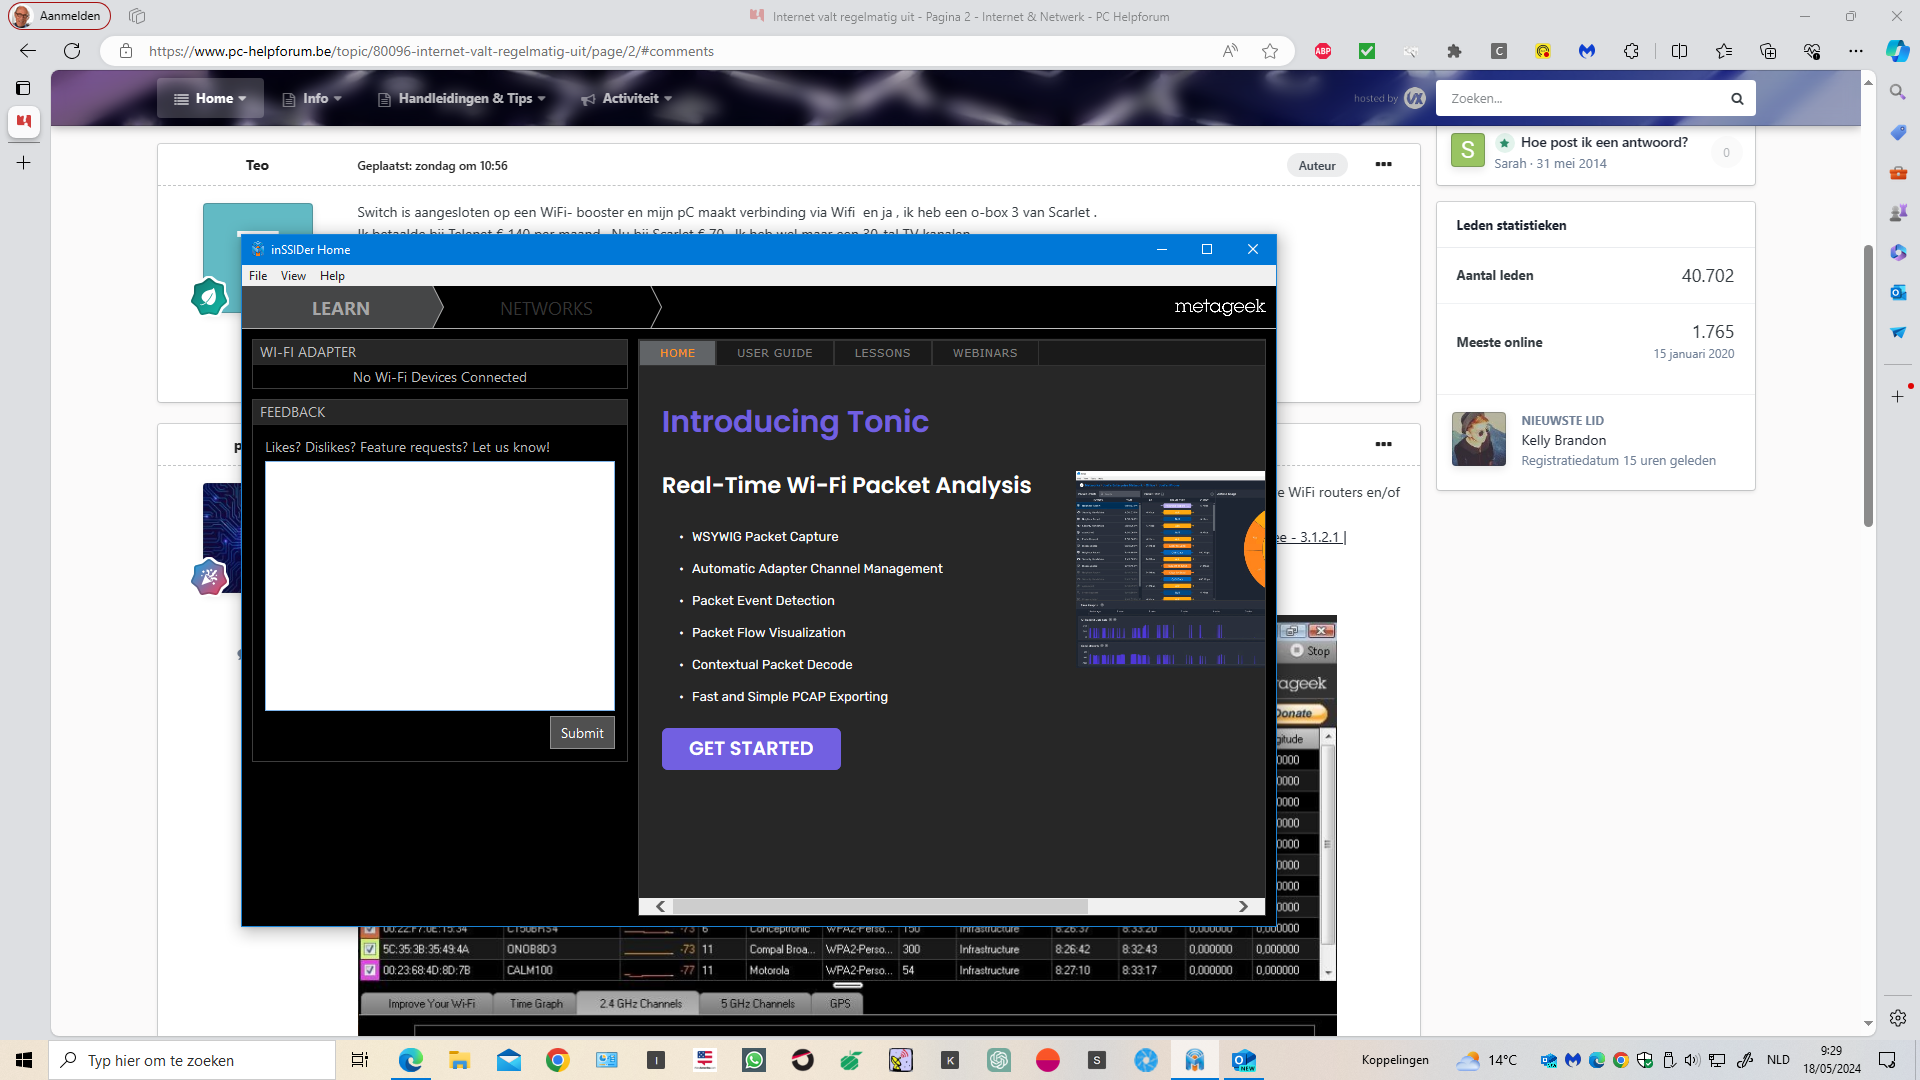Add page to favorites star icon
The height and width of the screenshot is (1080, 1920).
point(1270,51)
